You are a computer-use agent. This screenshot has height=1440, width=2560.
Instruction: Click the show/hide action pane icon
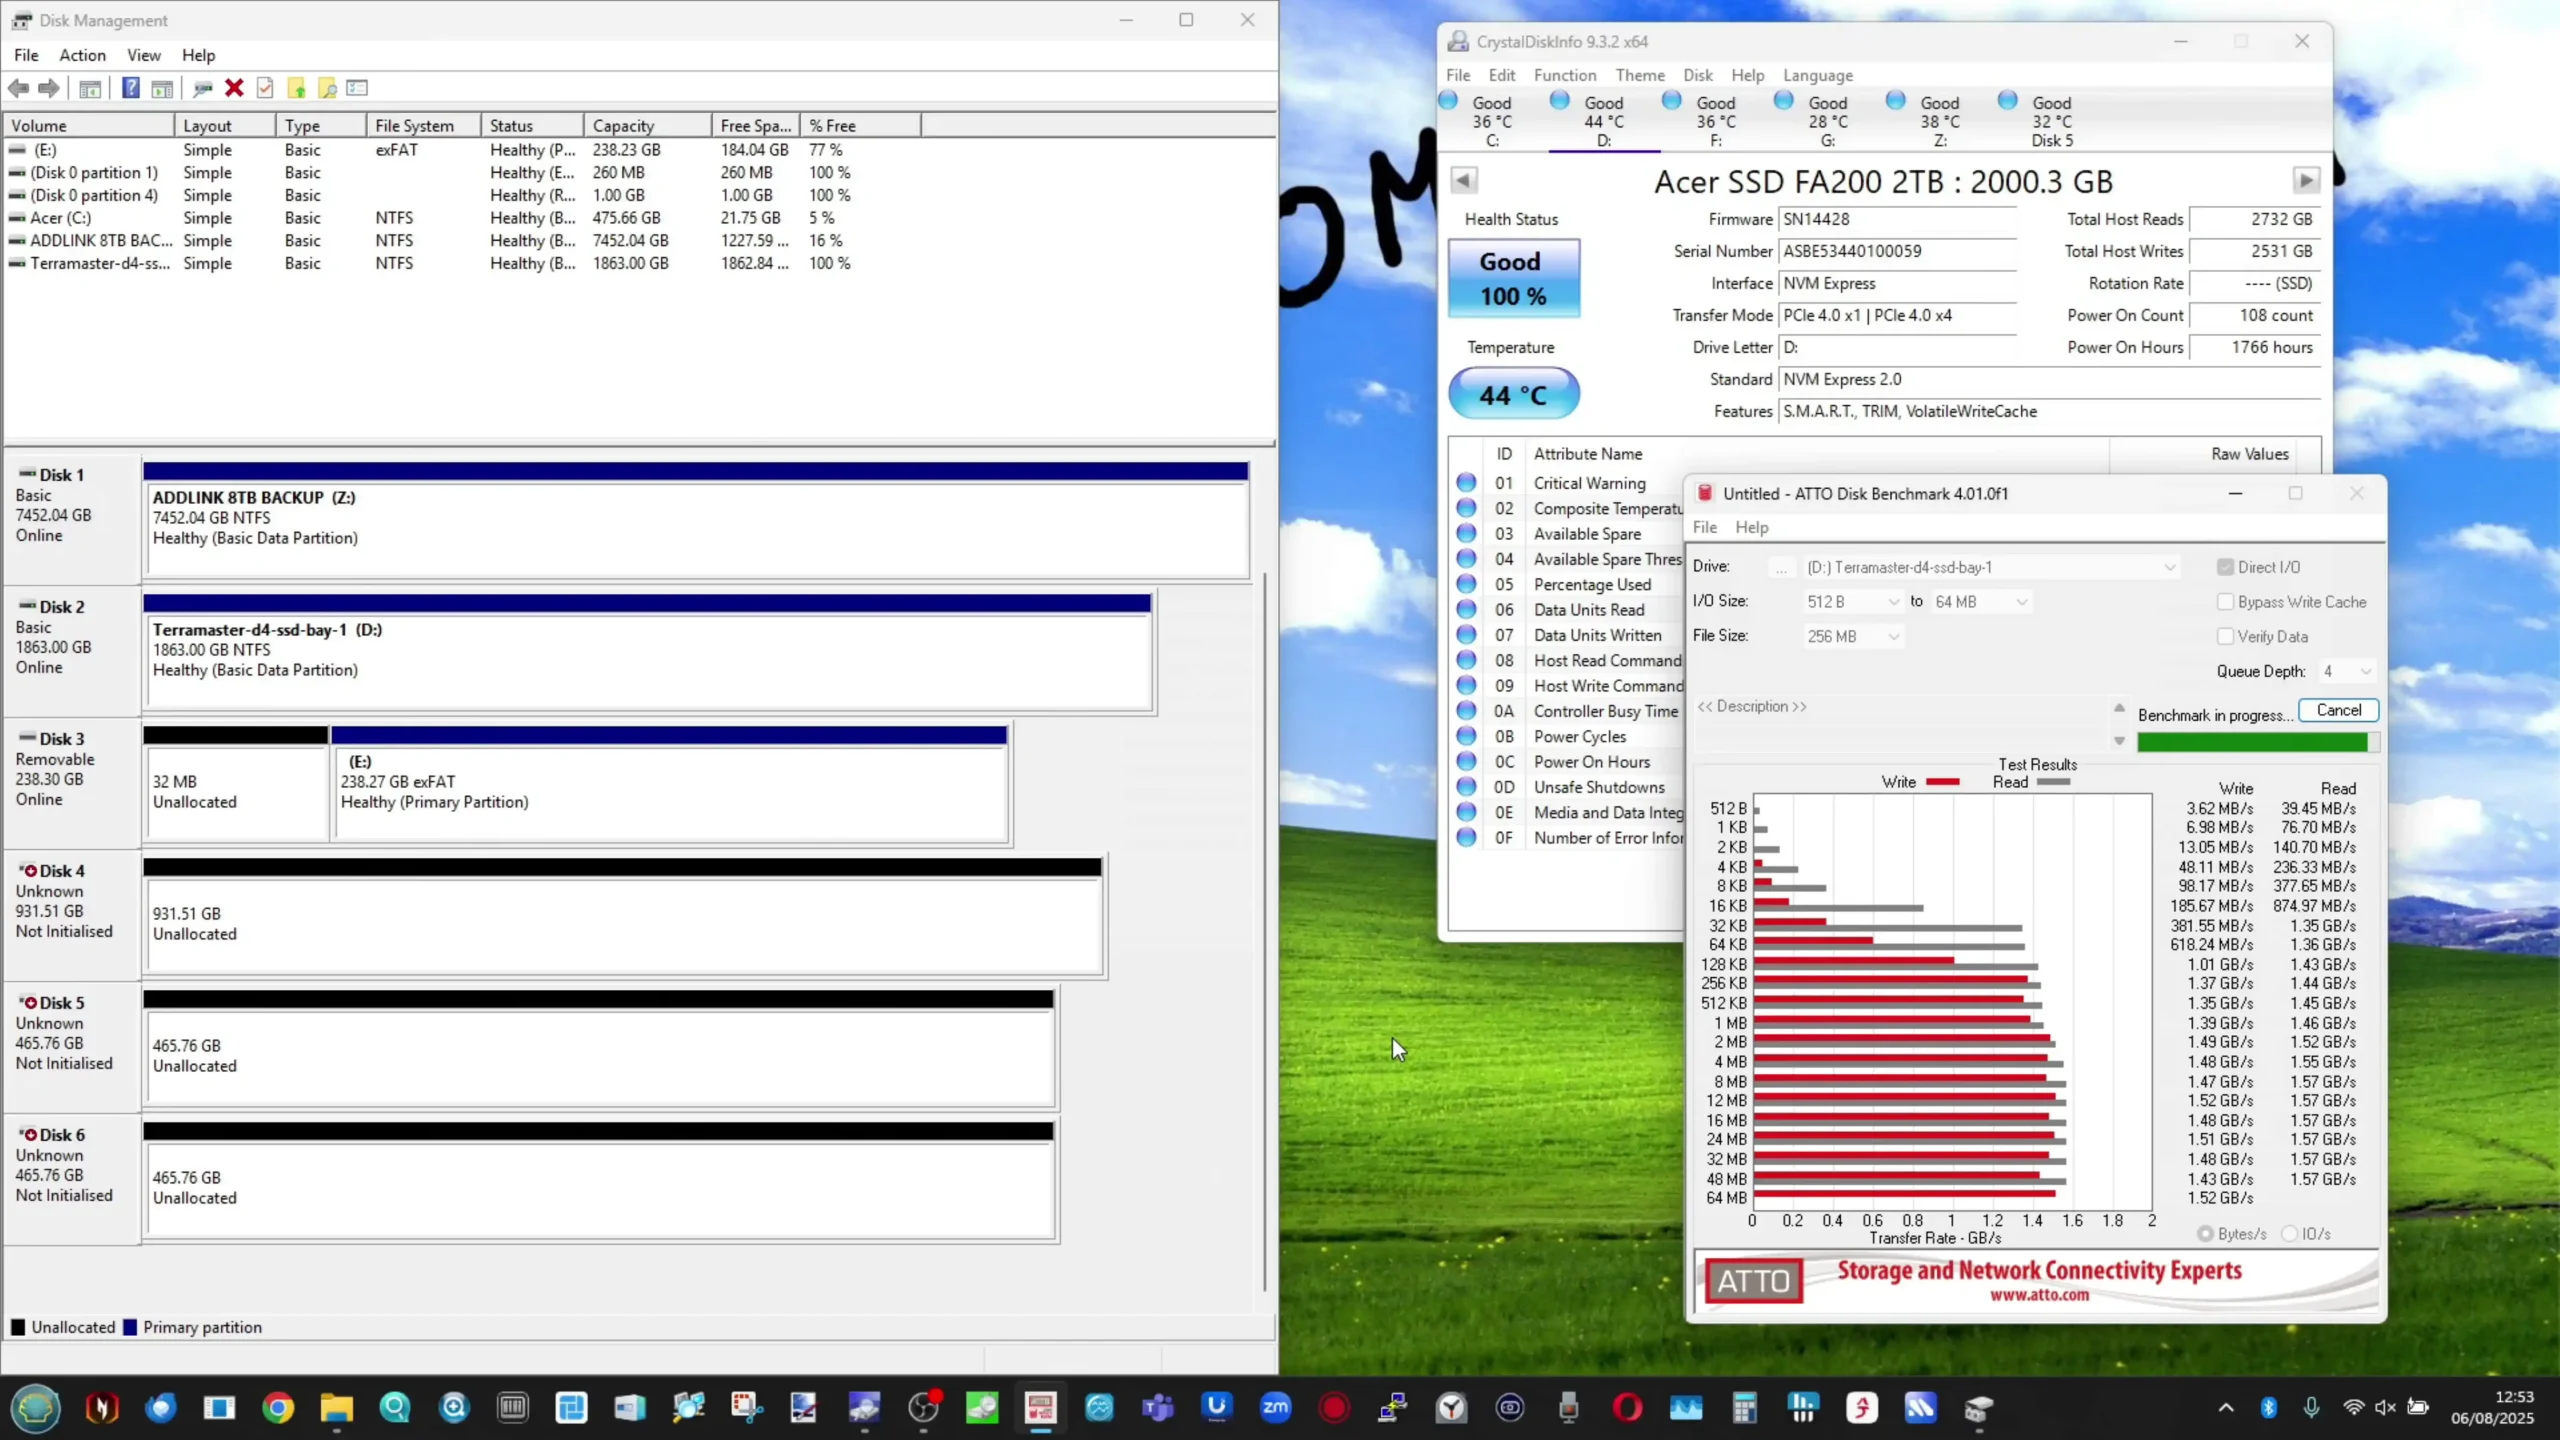coord(161,88)
